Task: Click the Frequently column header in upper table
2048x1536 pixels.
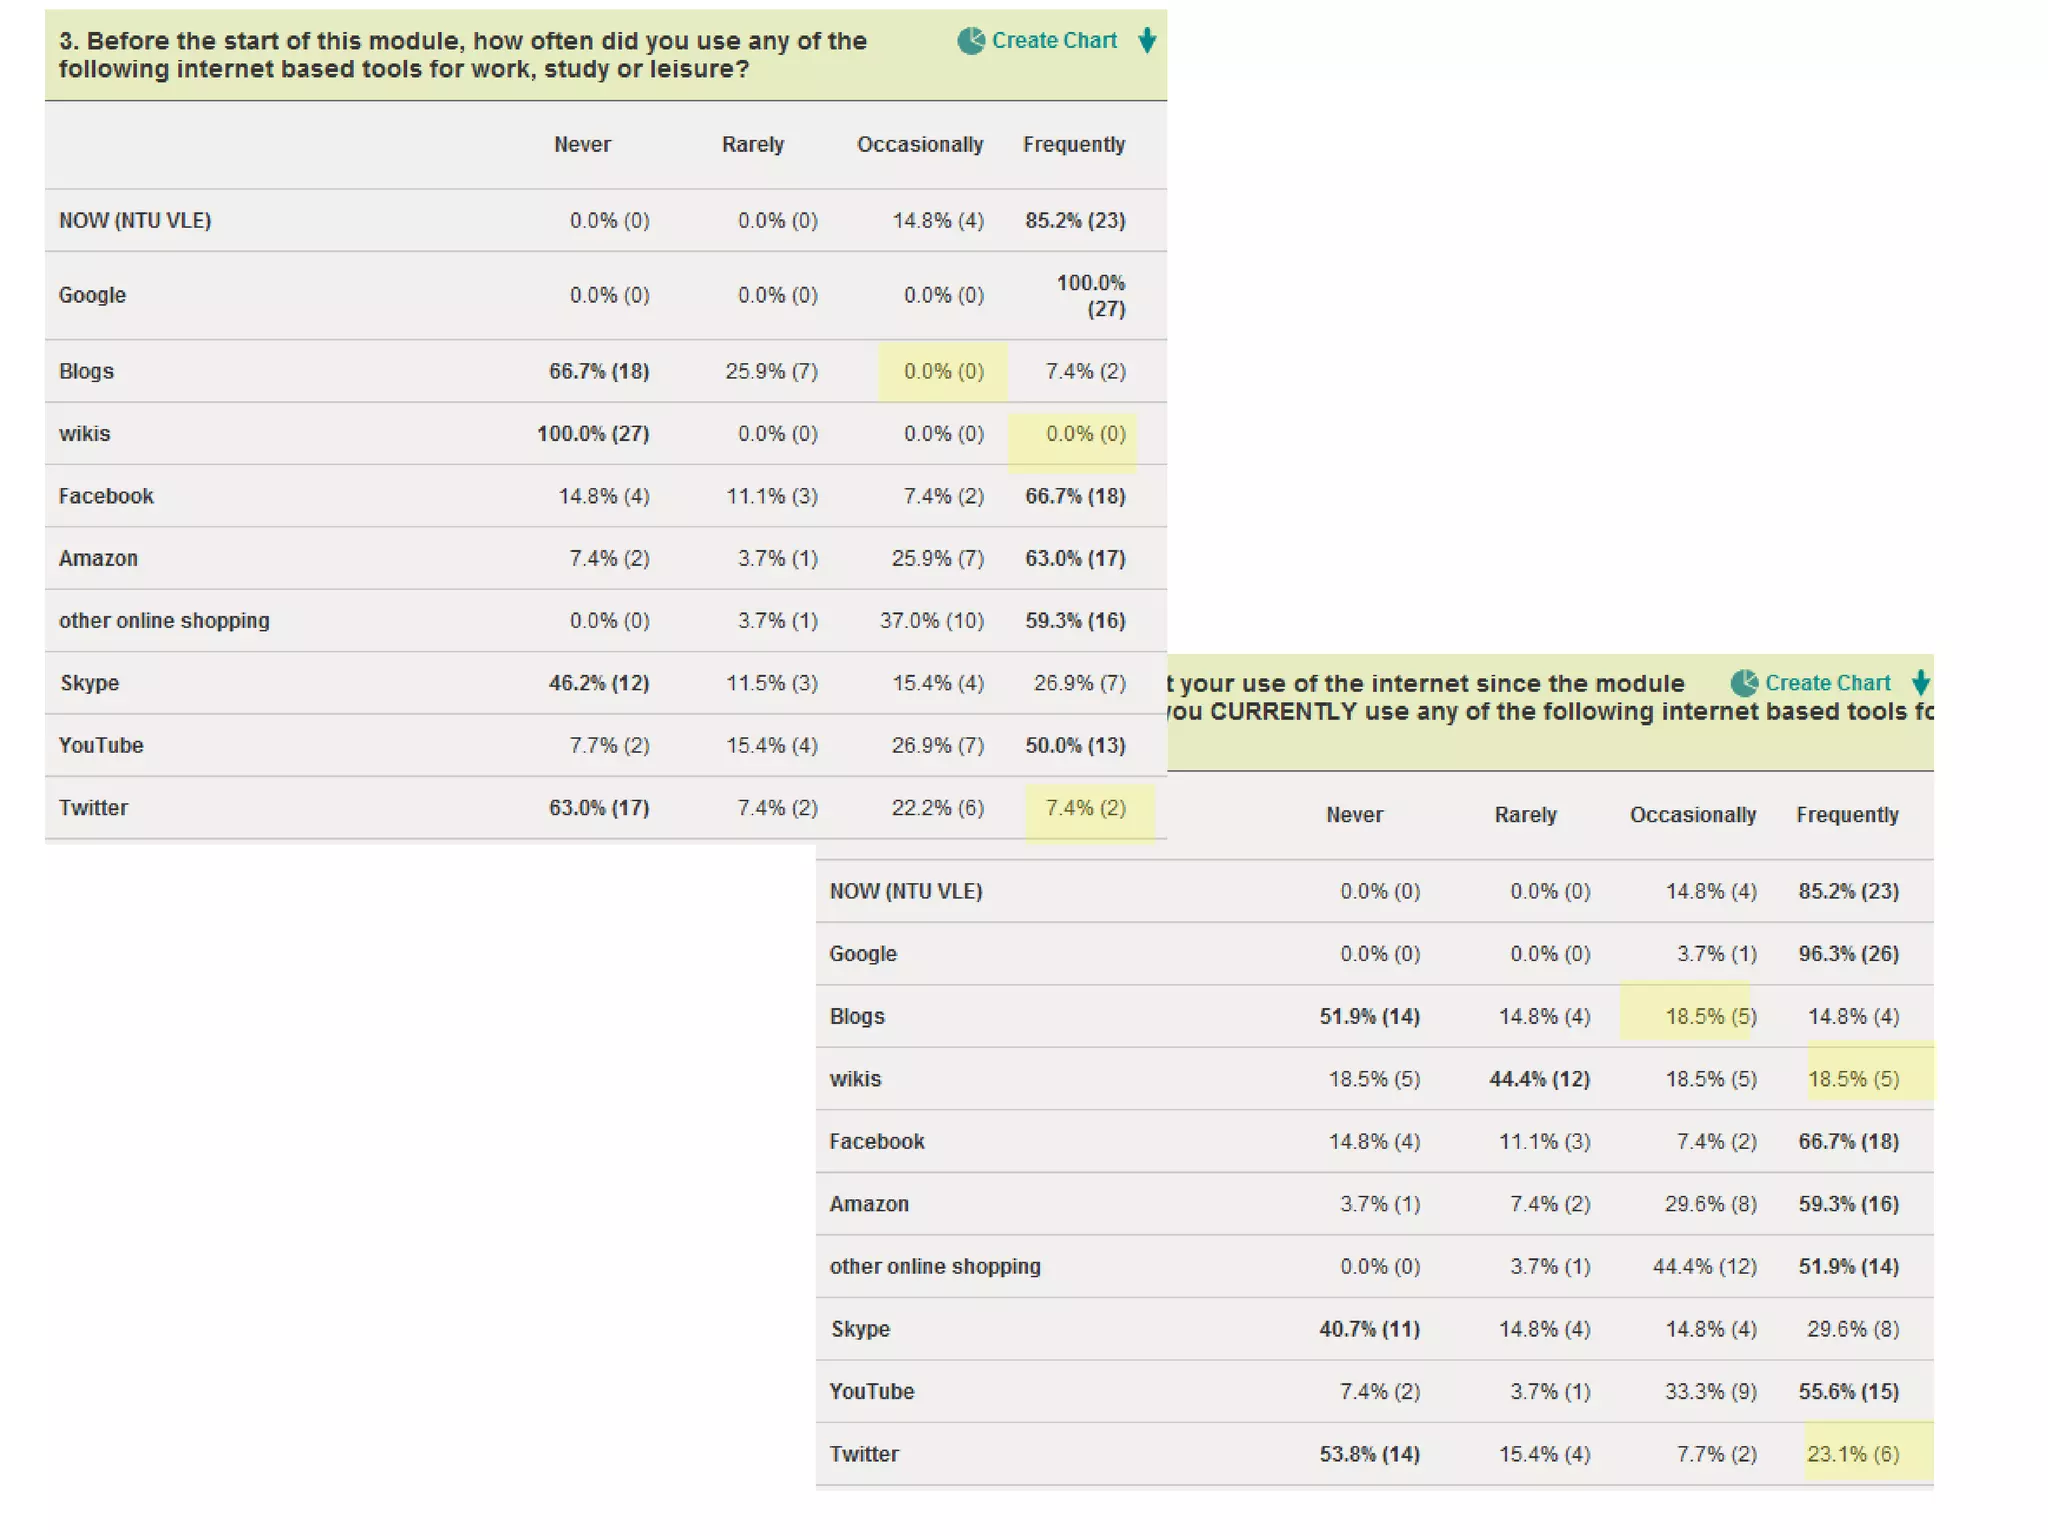Action: (x=1073, y=145)
